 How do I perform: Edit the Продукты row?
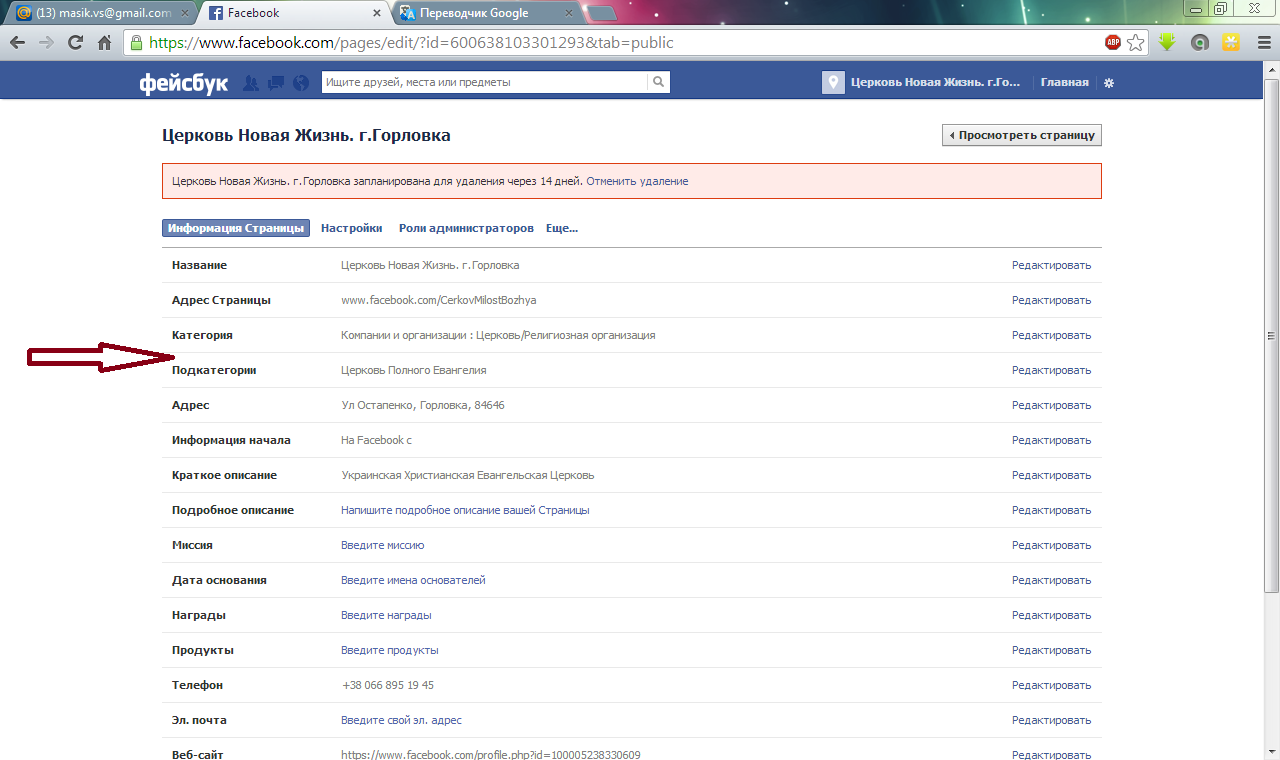1051,650
